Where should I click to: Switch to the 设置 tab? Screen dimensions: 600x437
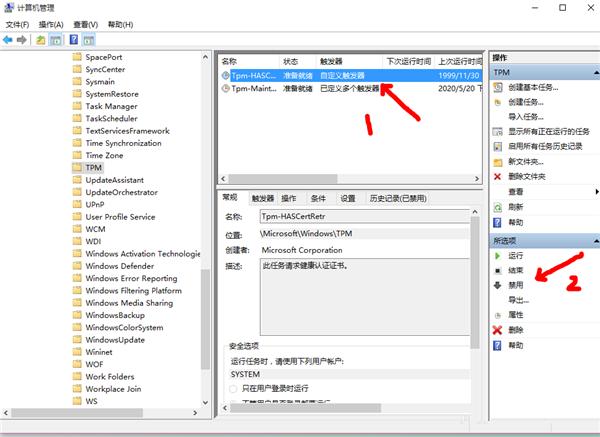(348, 199)
